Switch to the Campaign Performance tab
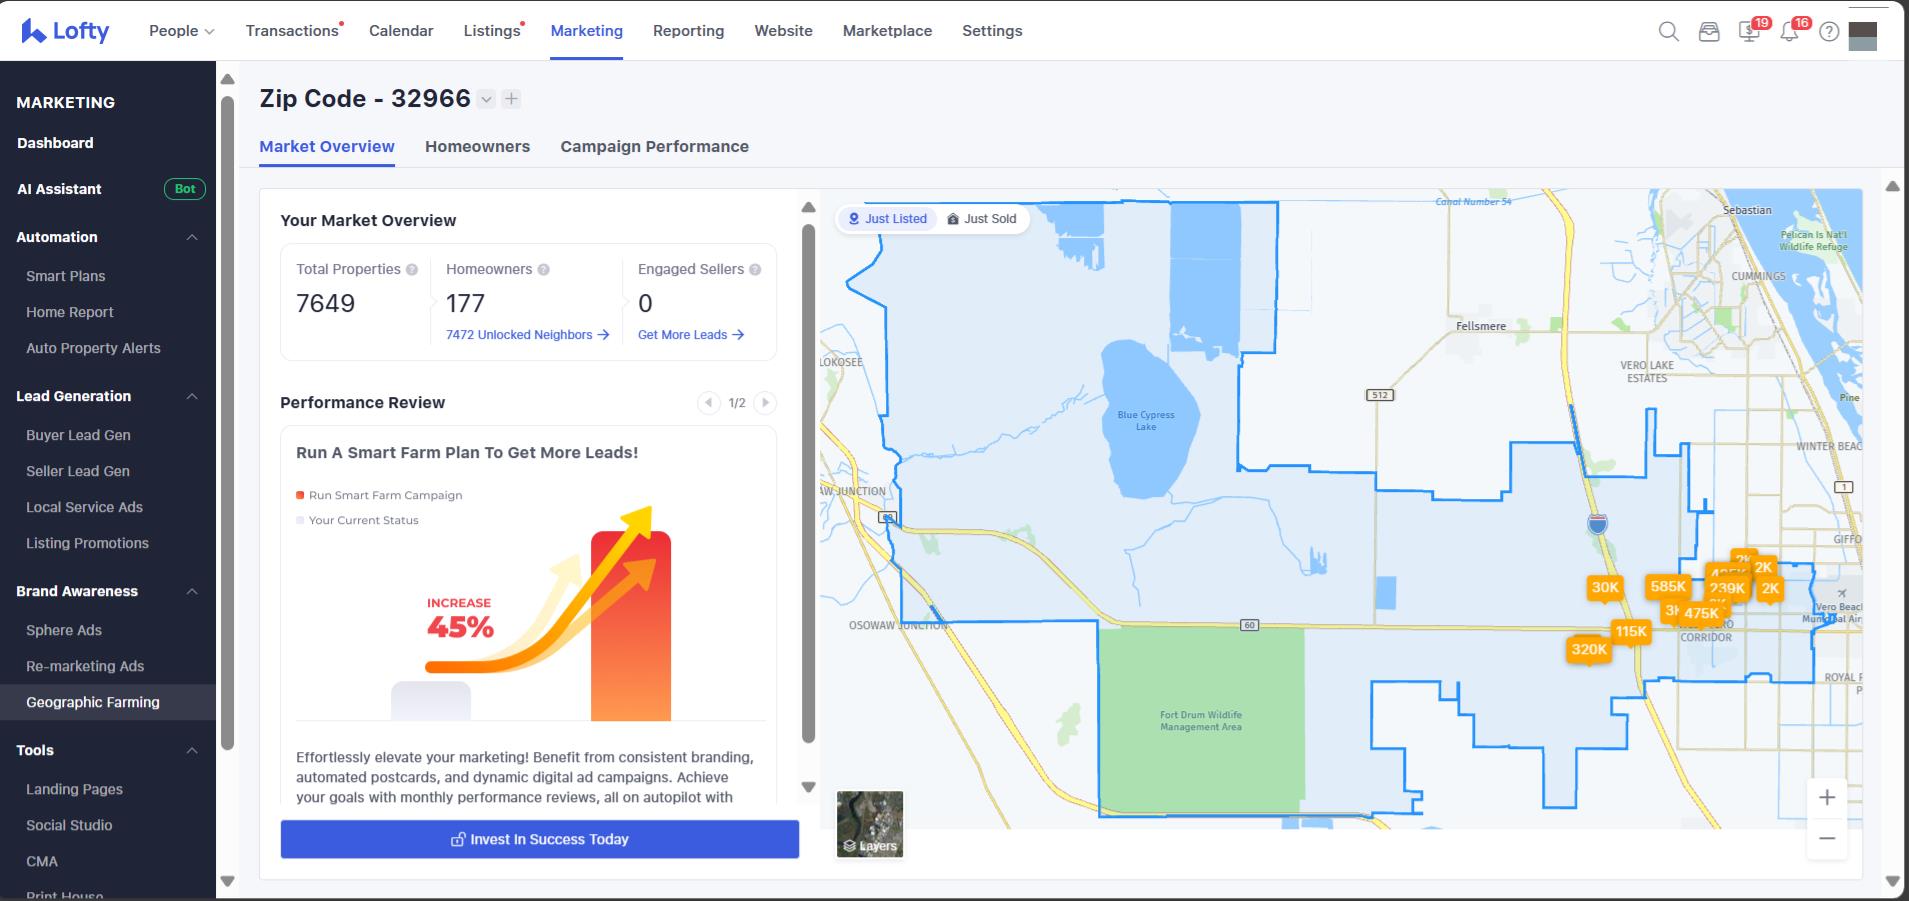Screen dimensions: 1909x901 (654, 146)
